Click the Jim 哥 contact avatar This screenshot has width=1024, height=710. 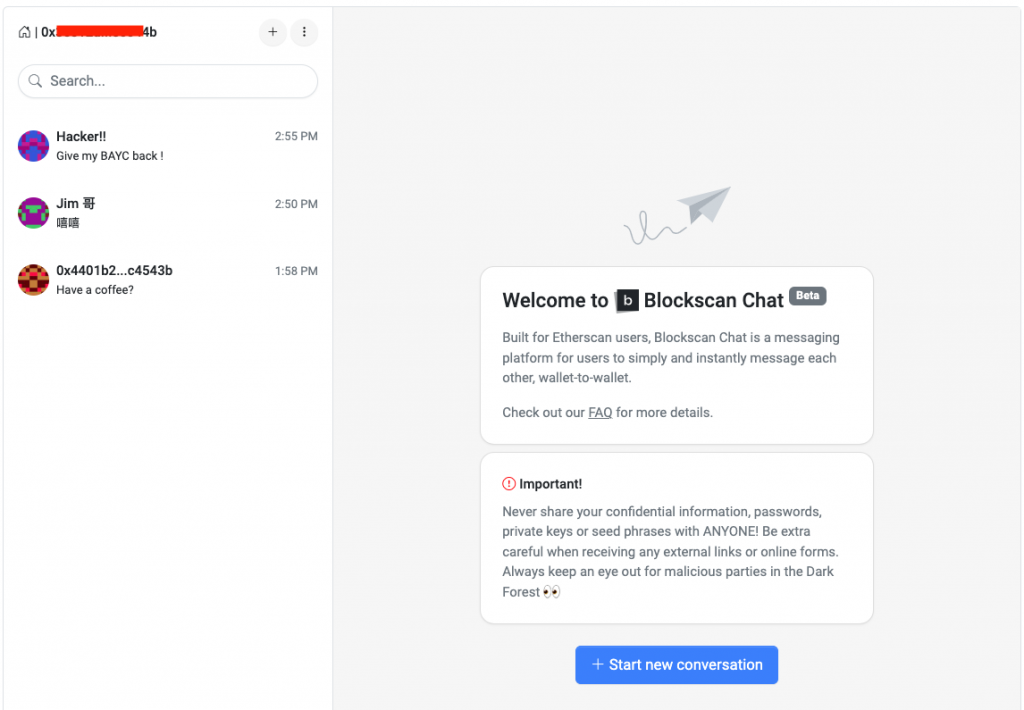click(34, 213)
